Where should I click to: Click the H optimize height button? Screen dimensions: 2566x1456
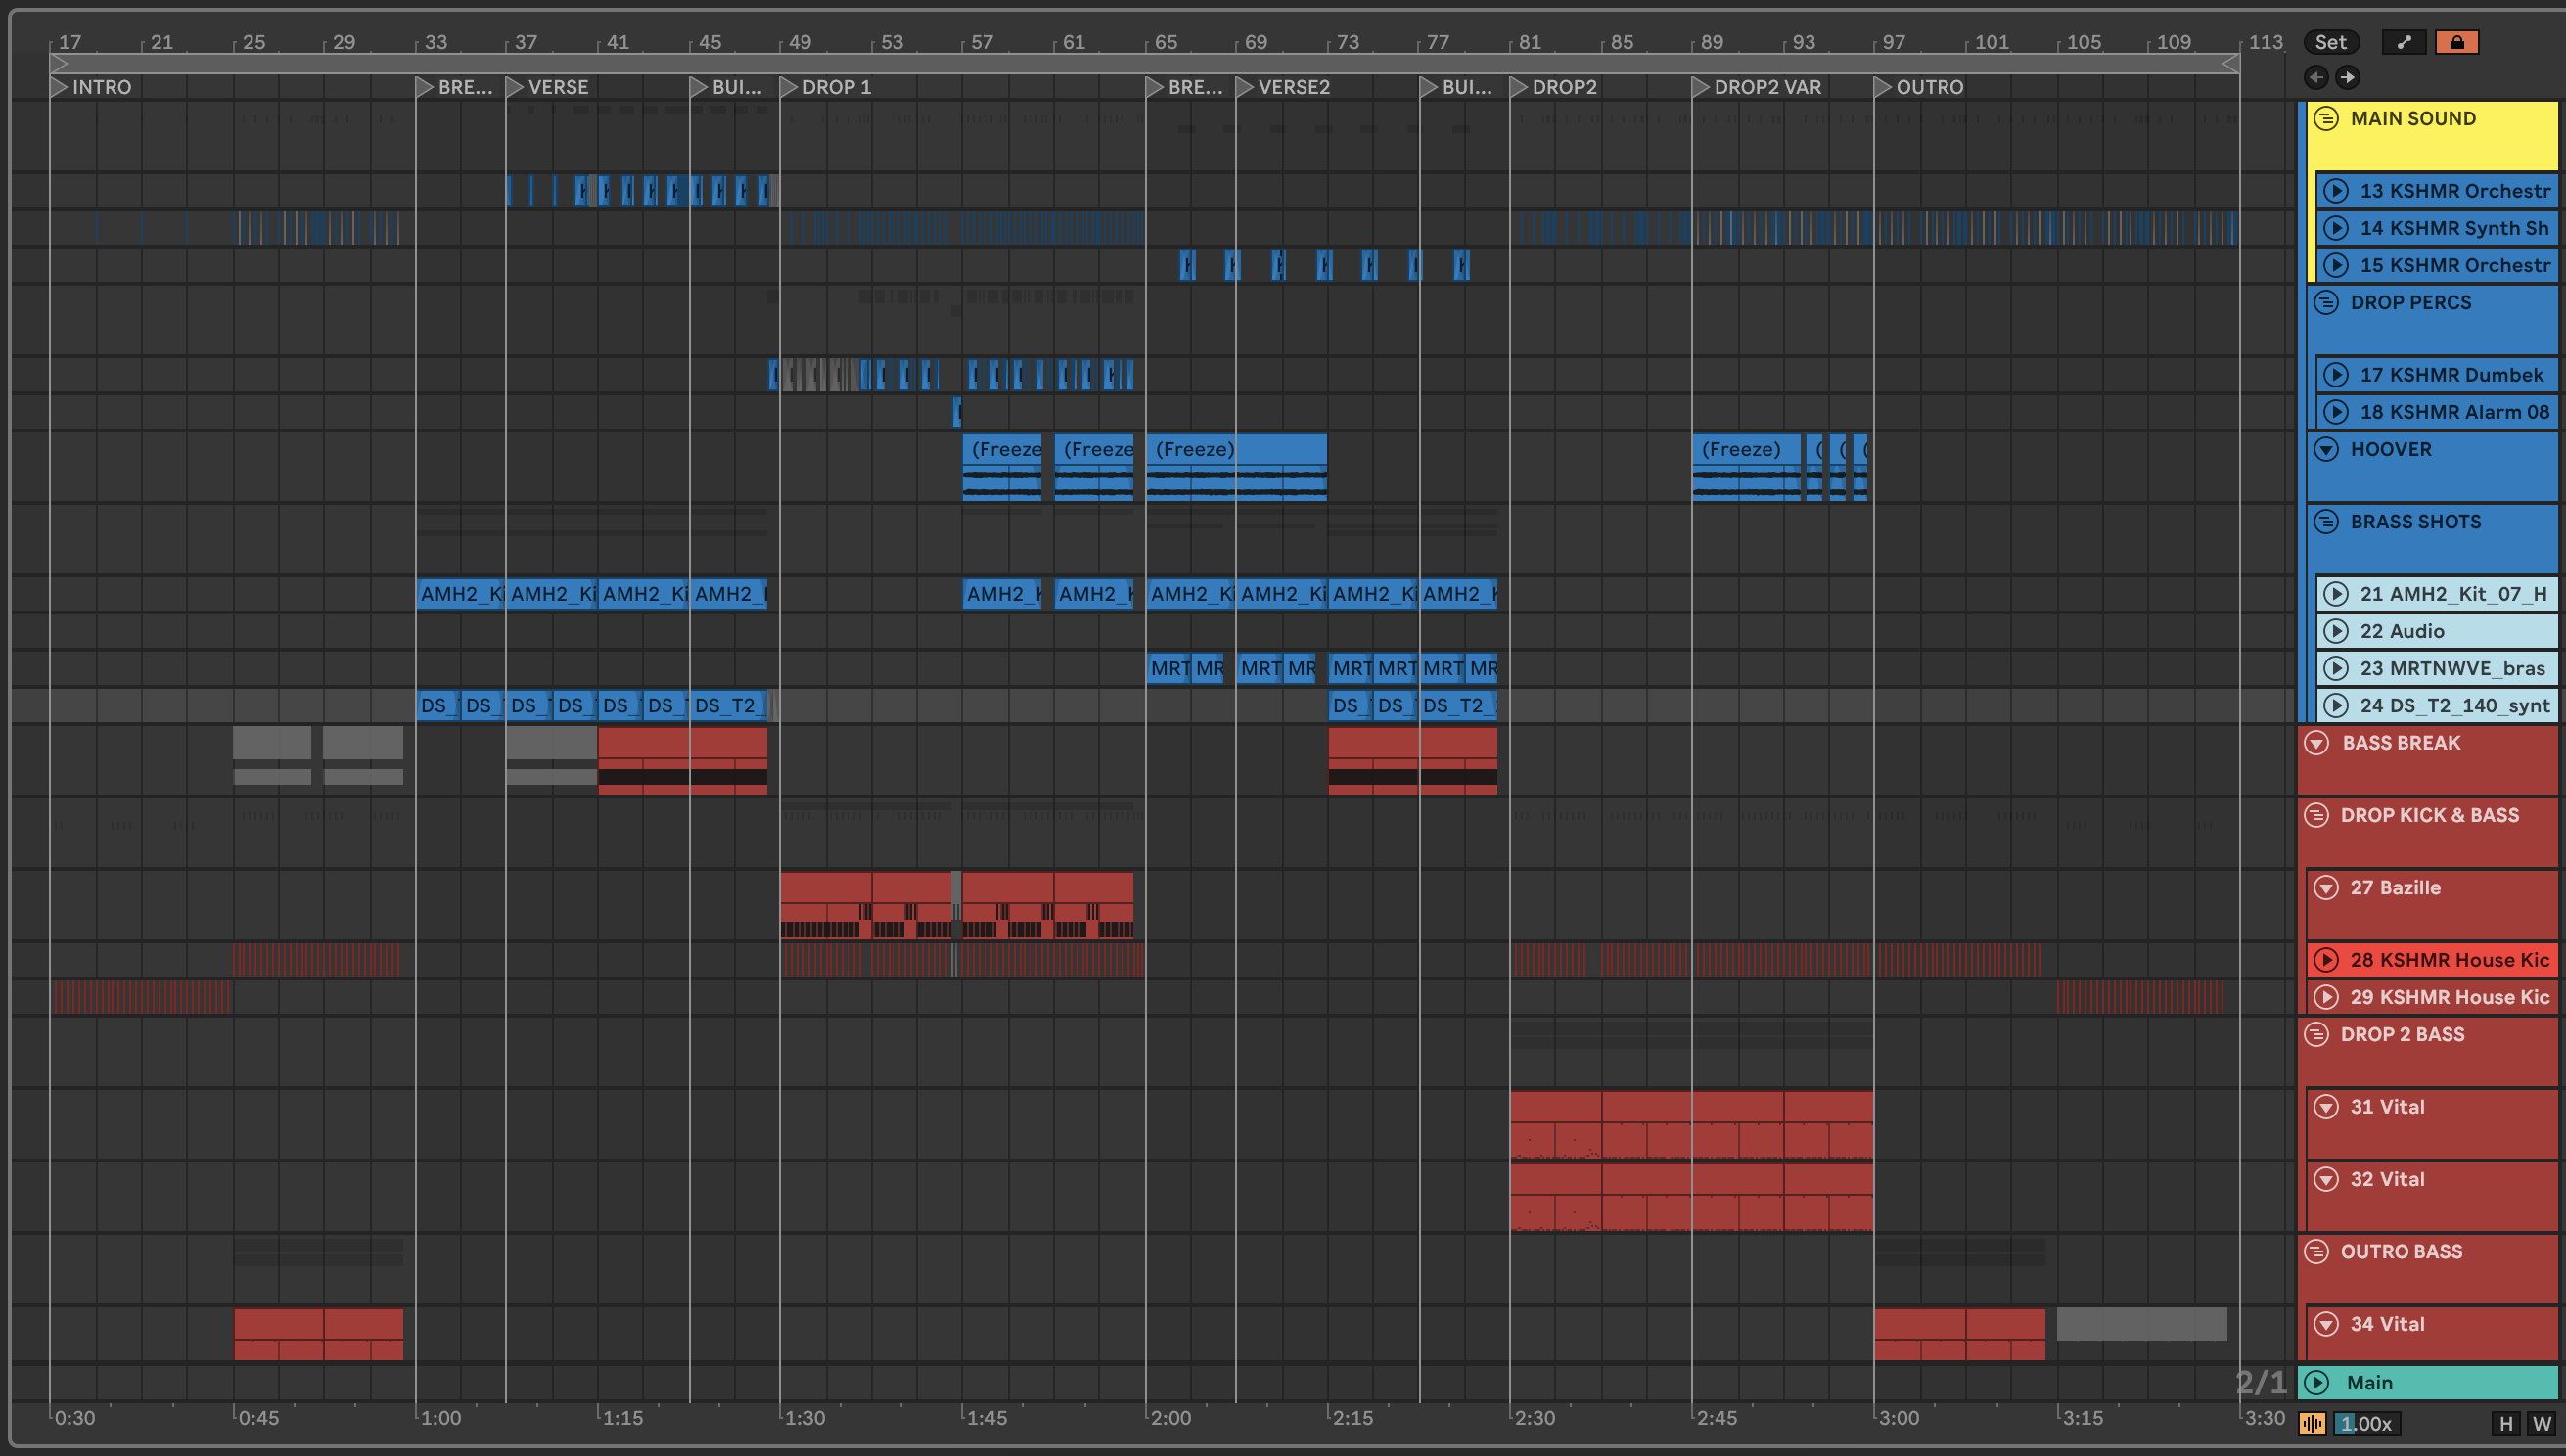tap(2505, 1423)
